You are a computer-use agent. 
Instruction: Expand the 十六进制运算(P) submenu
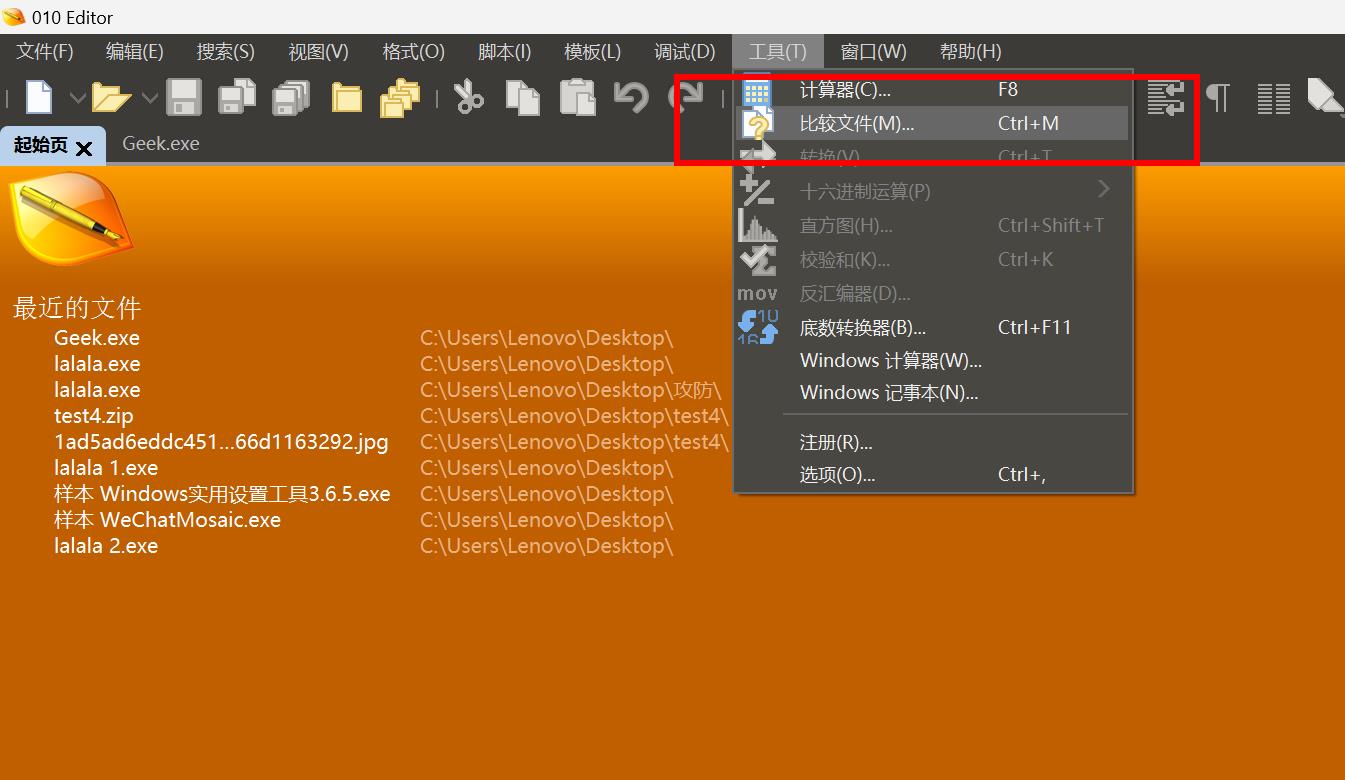pos(932,191)
